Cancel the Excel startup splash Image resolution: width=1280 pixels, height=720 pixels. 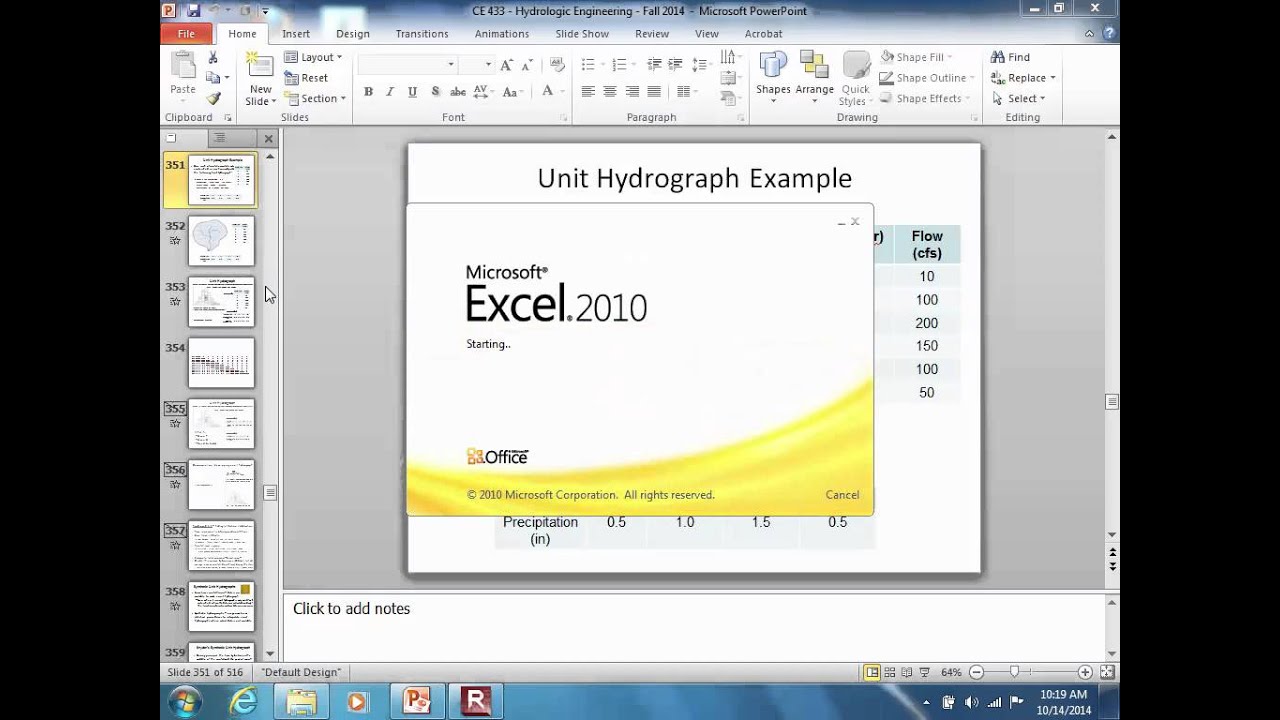coord(842,495)
